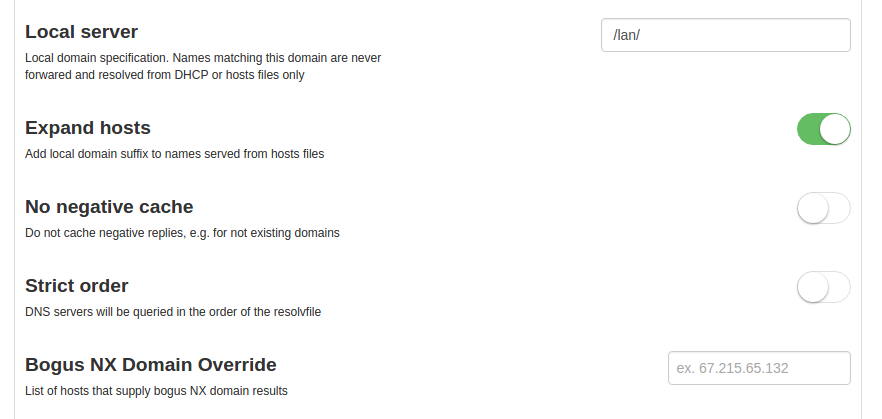This screenshot has height=419, width=882.
Task: Click the 'DNS servers will be queried' description
Action: (x=172, y=312)
